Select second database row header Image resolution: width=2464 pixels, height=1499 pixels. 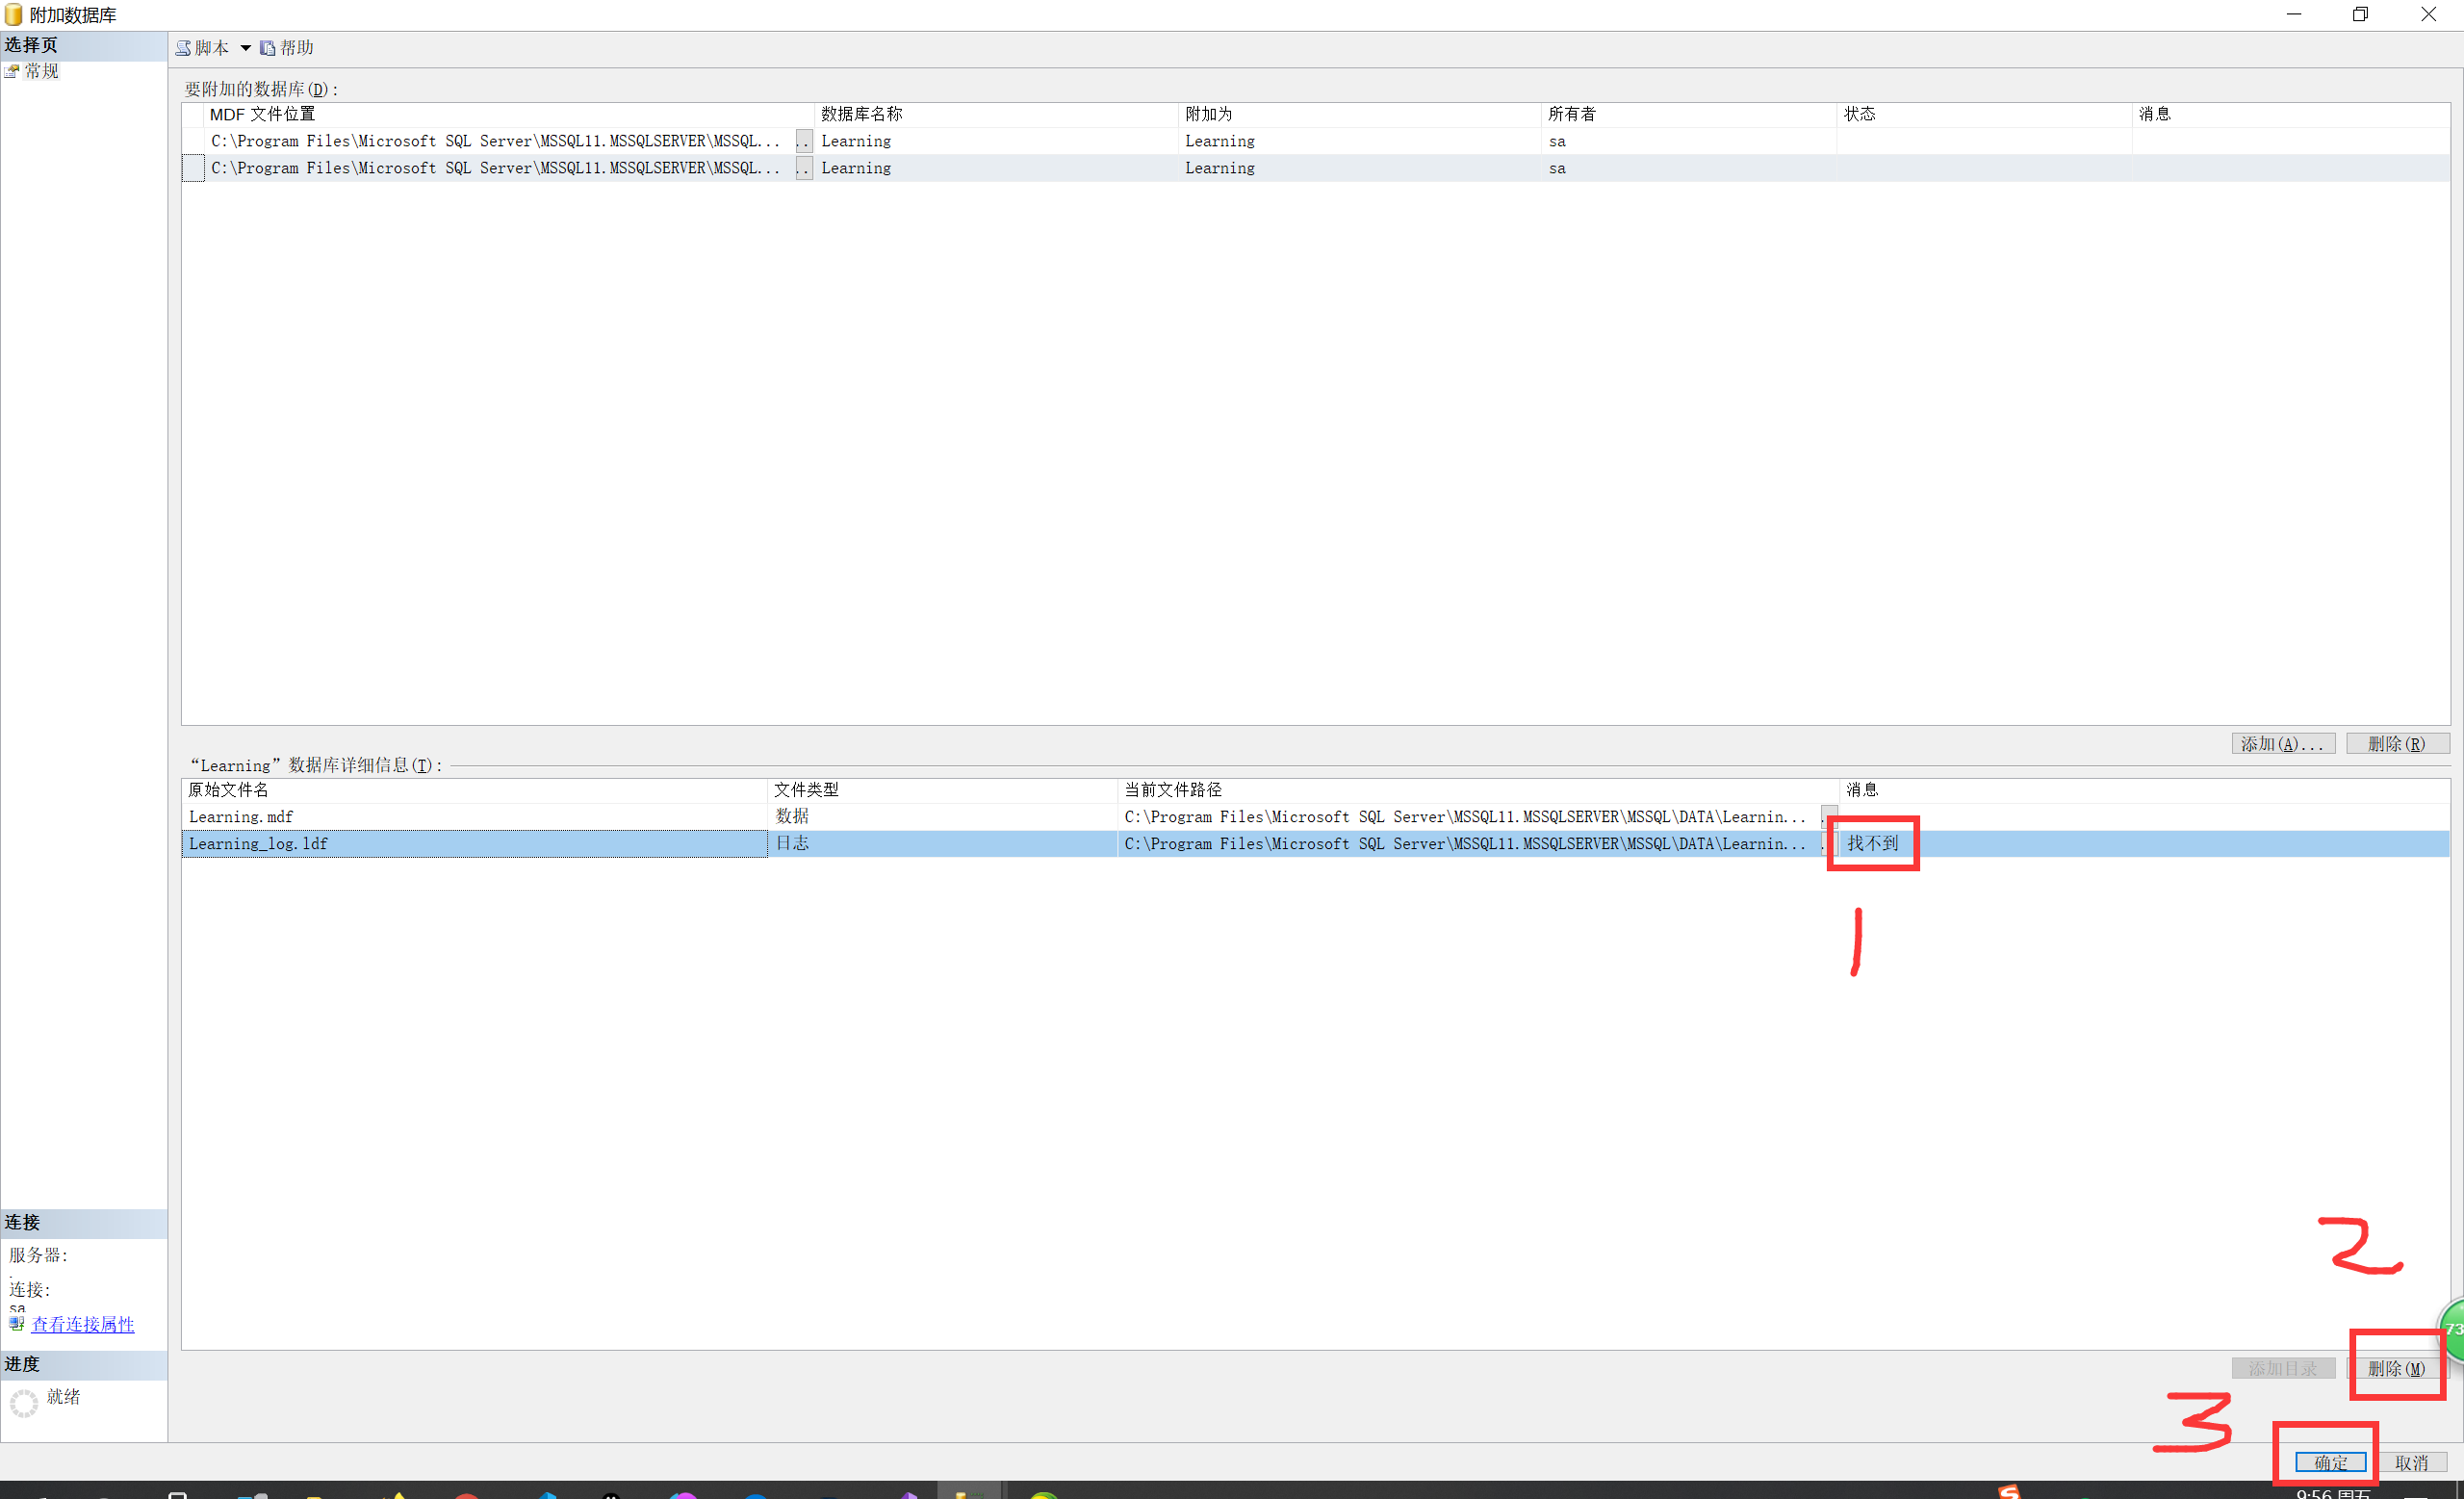(194, 168)
